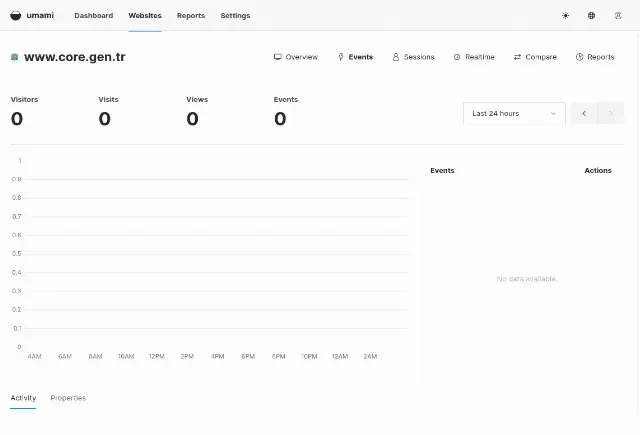The image size is (640, 435).
Task: Click the umami logo icon
Action: pyautogui.click(x=16, y=16)
